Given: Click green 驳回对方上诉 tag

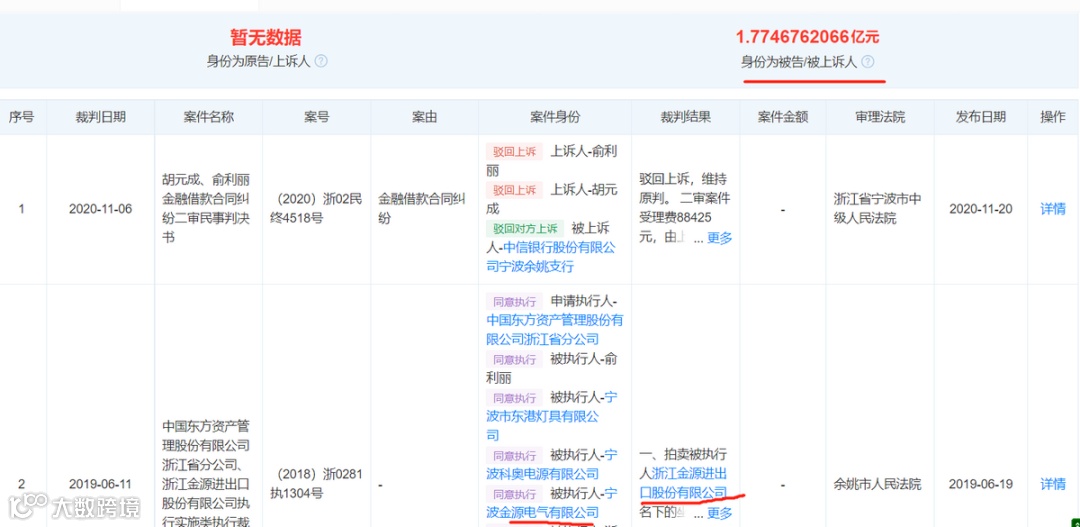Looking at the screenshot, I should [525, 229].
